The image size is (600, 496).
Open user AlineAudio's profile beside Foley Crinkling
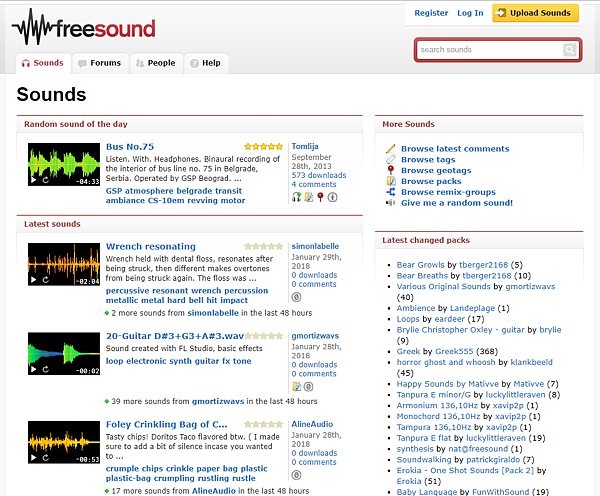pos(312,424)
